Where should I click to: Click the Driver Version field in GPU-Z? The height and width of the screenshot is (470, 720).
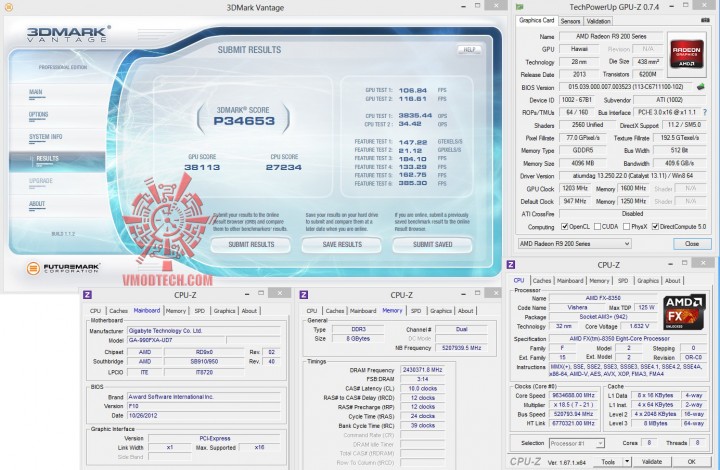[x=633, y=176]
